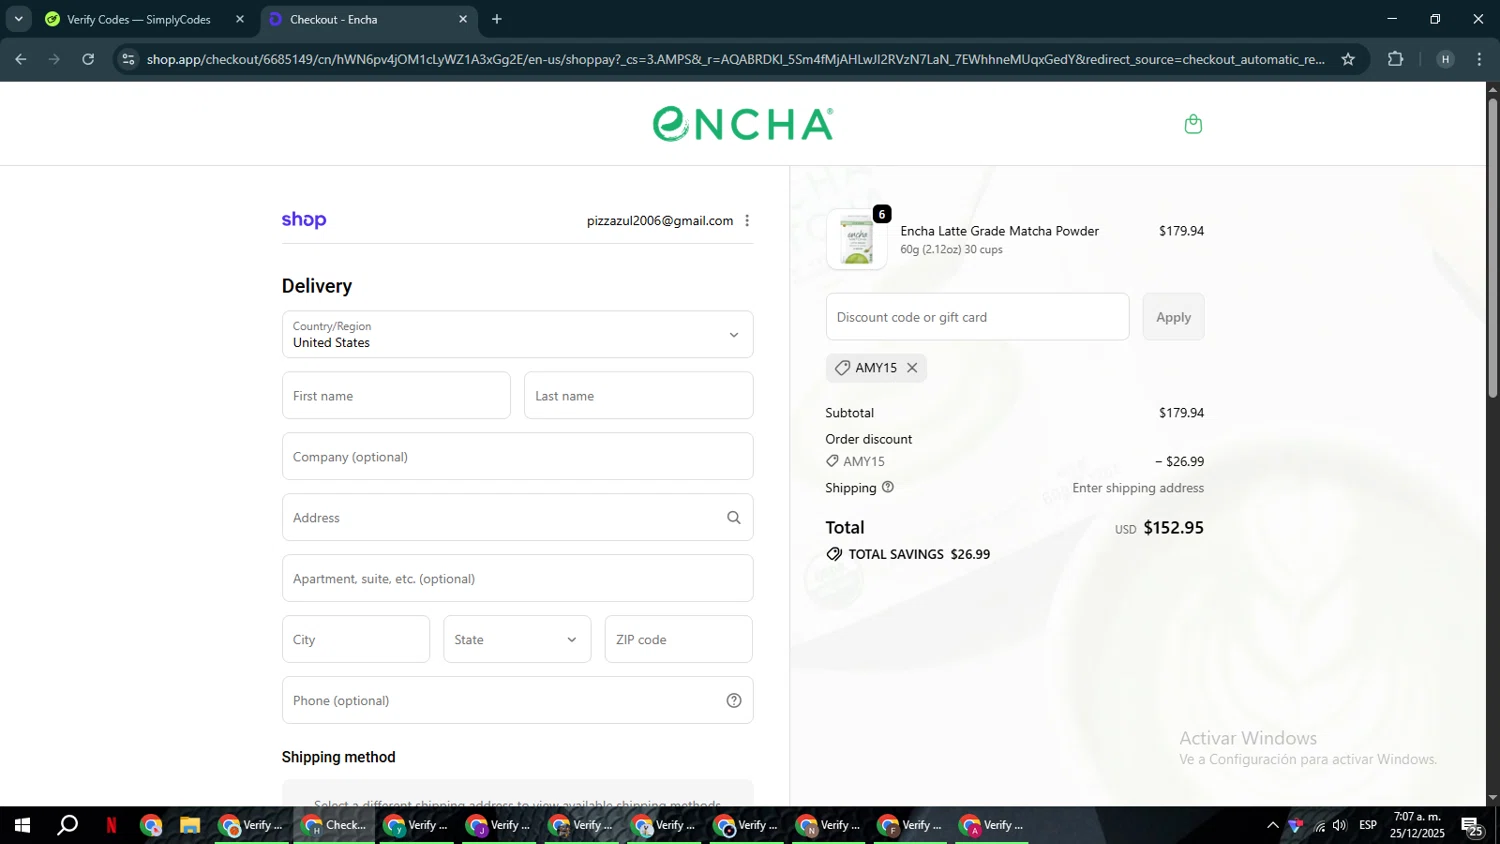Open a new browser tab
The width and height of the screenshot is (1500, 844).
coord(497,19)
